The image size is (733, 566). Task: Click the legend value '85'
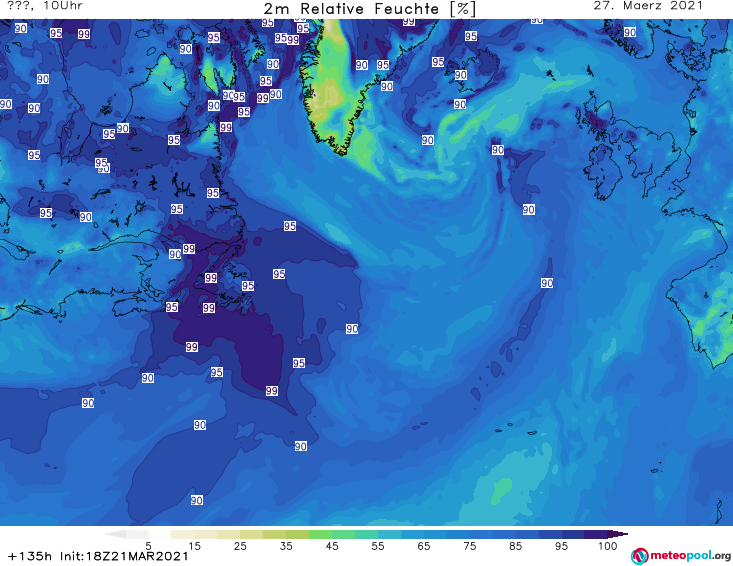pos(515,546)
